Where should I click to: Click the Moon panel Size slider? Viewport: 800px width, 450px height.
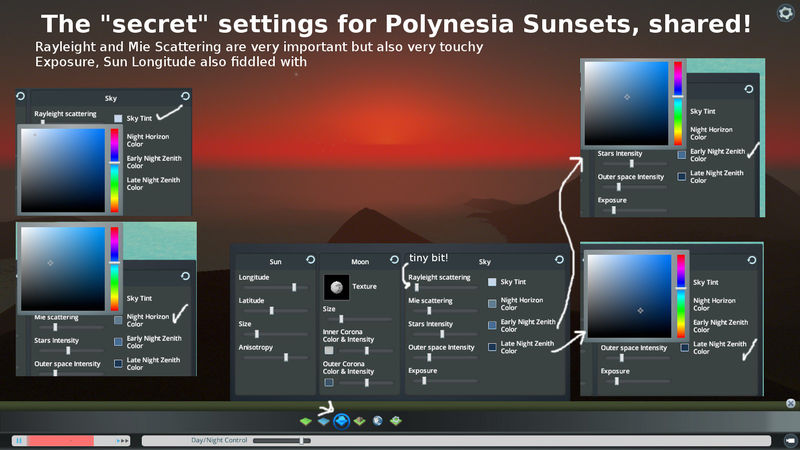tap(342, 318)
